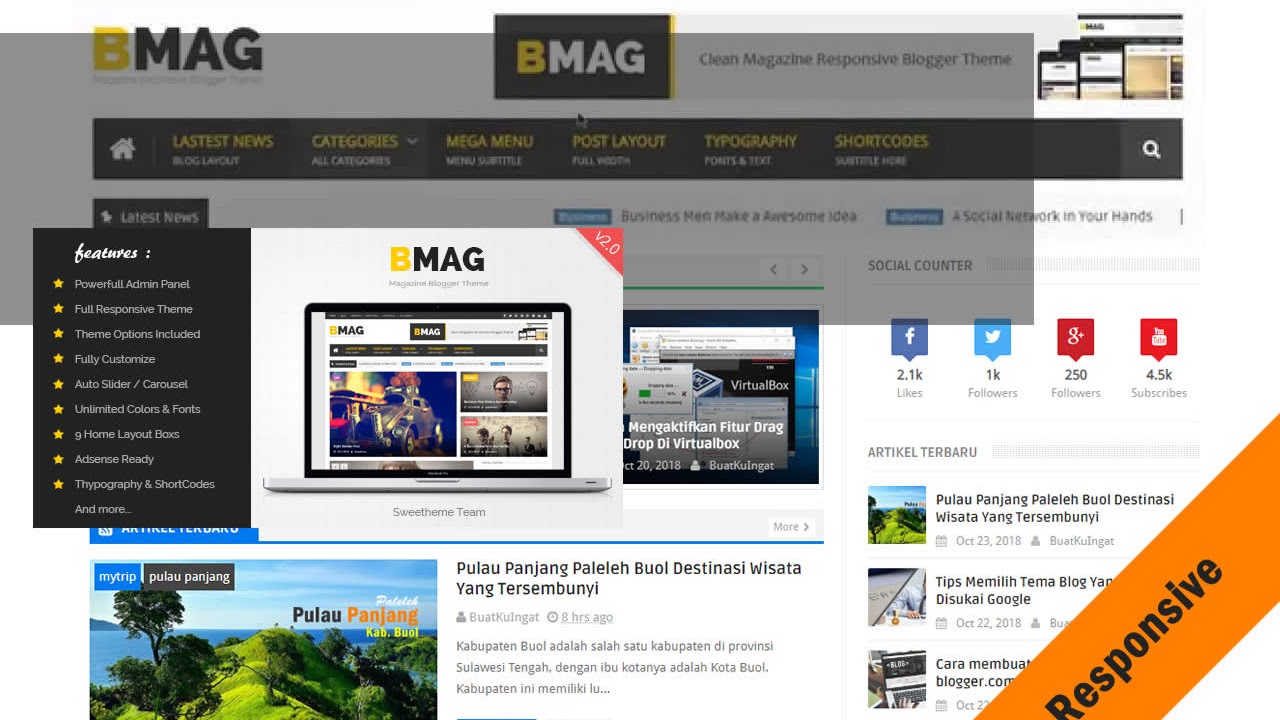Click the More button in Artikel Terbaru
Screen dimensions: 1280x720
[792, 527]
